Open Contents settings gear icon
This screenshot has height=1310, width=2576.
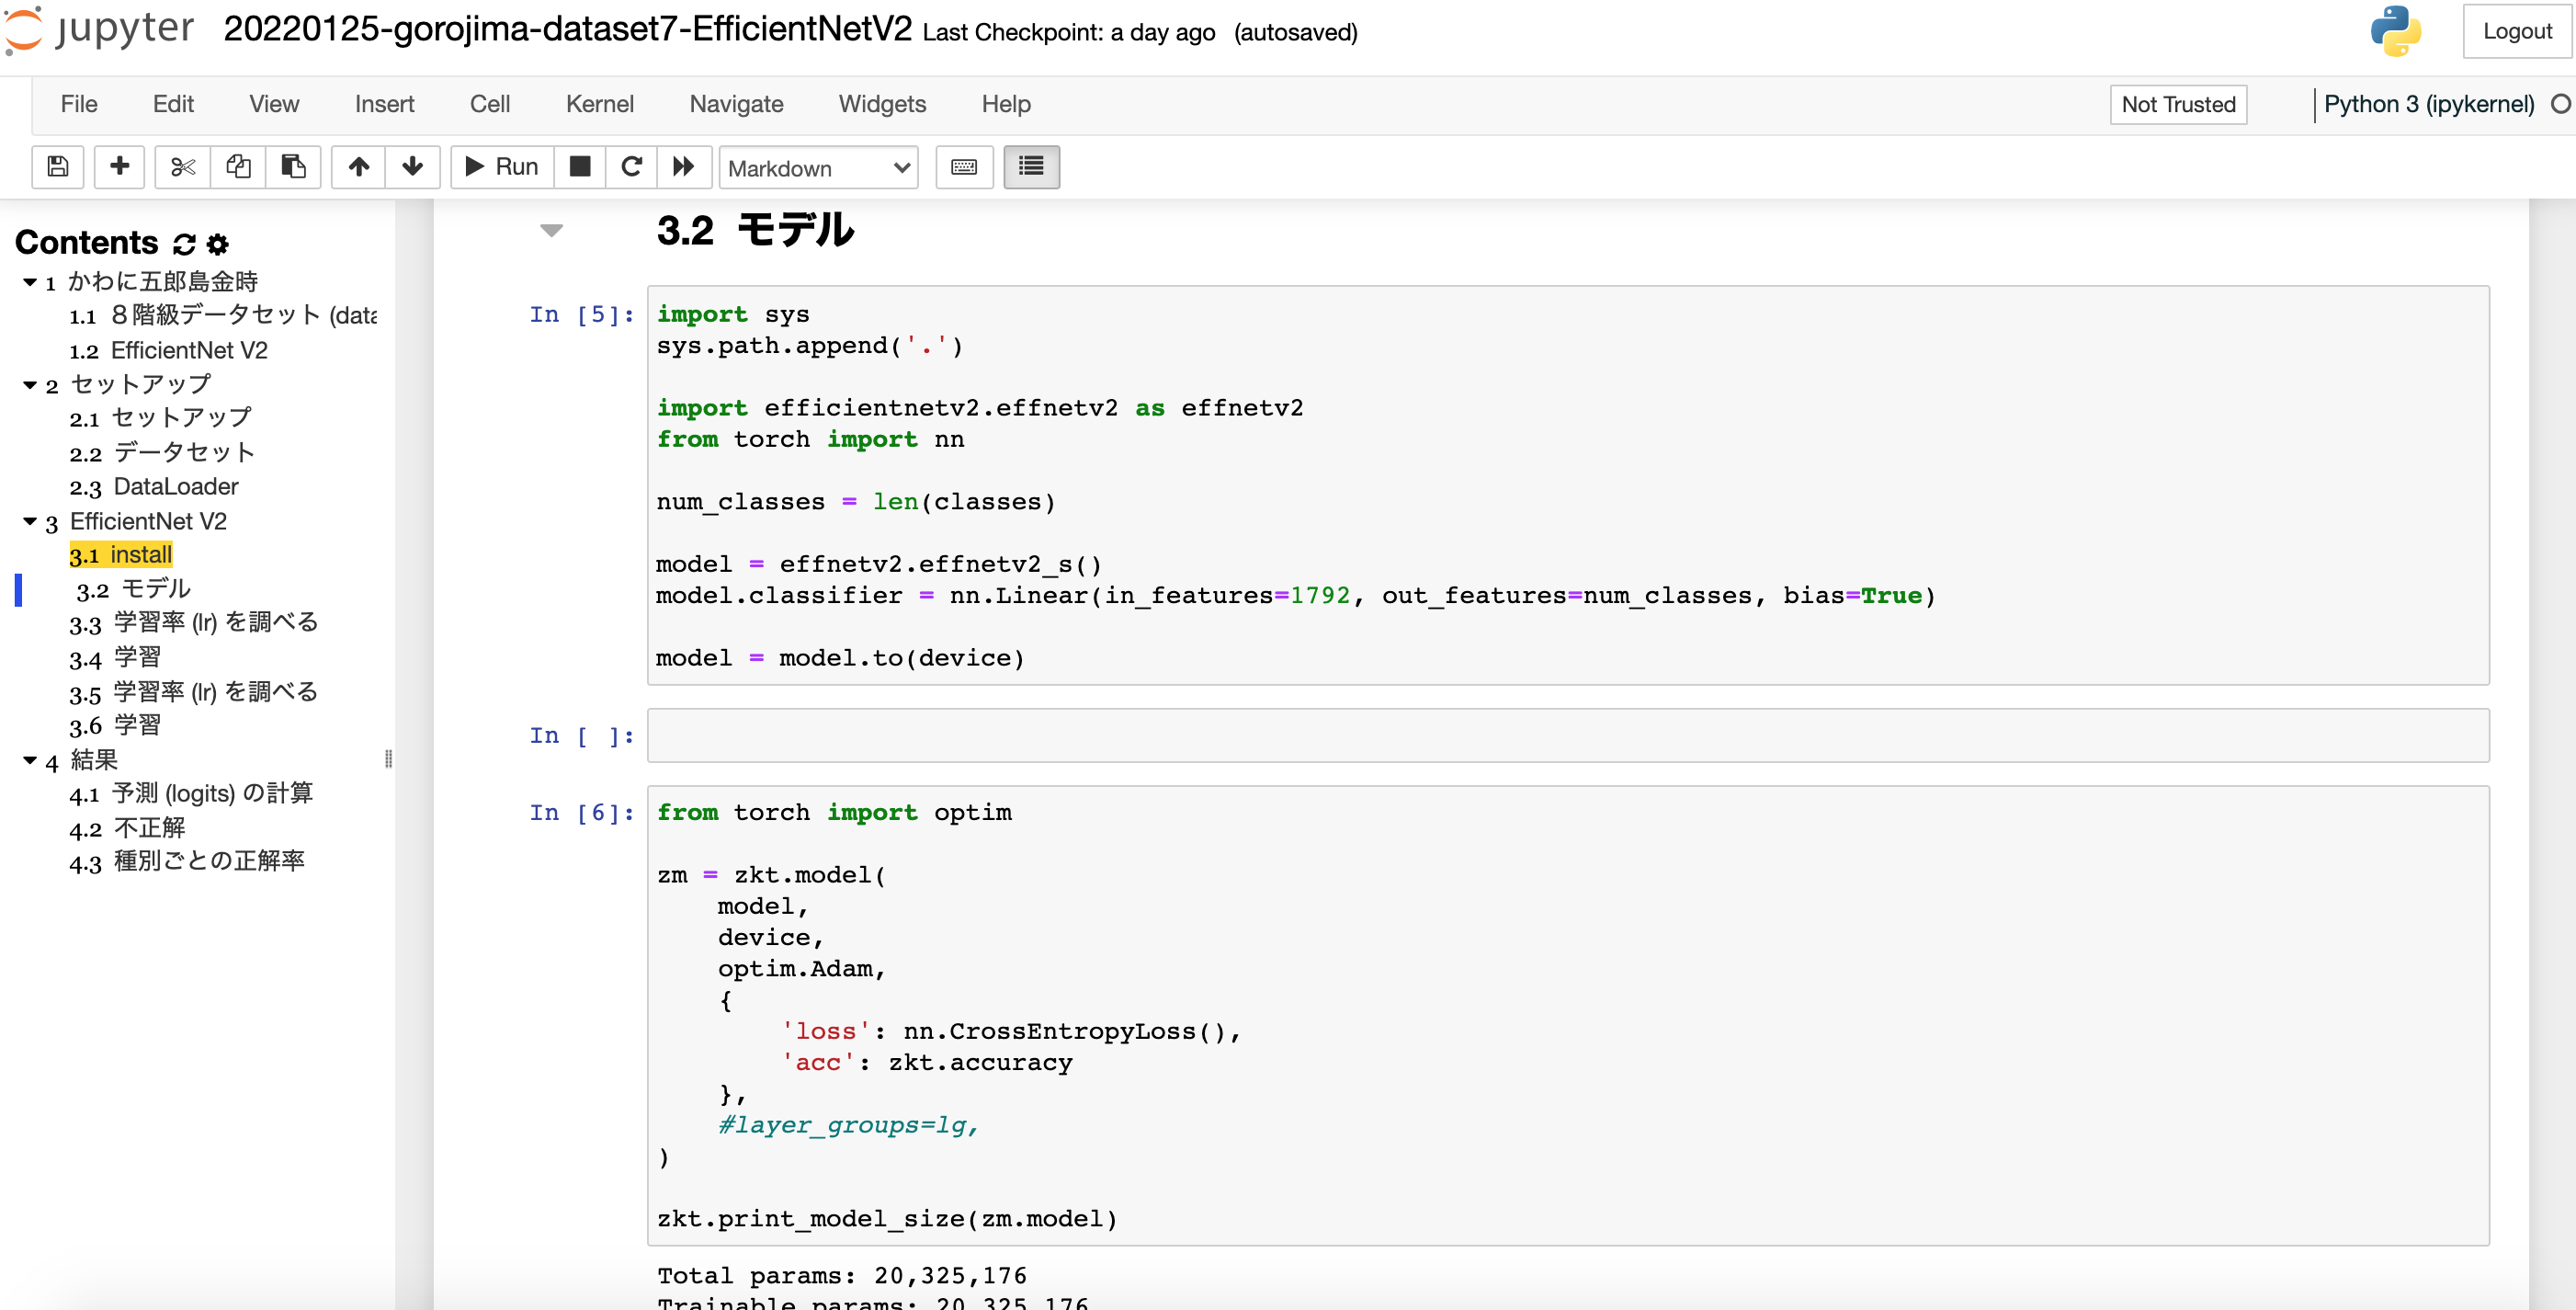pyautogui.click(x=218, y=244)
